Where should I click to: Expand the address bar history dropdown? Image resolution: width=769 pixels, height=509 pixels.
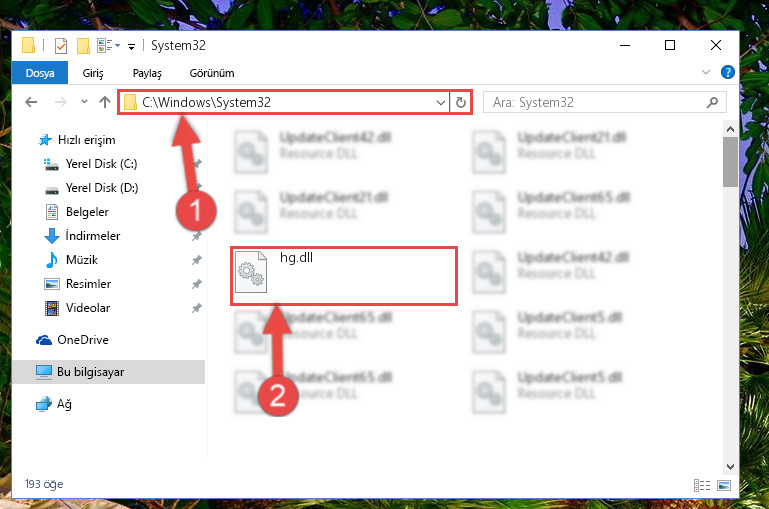point(440,102)
